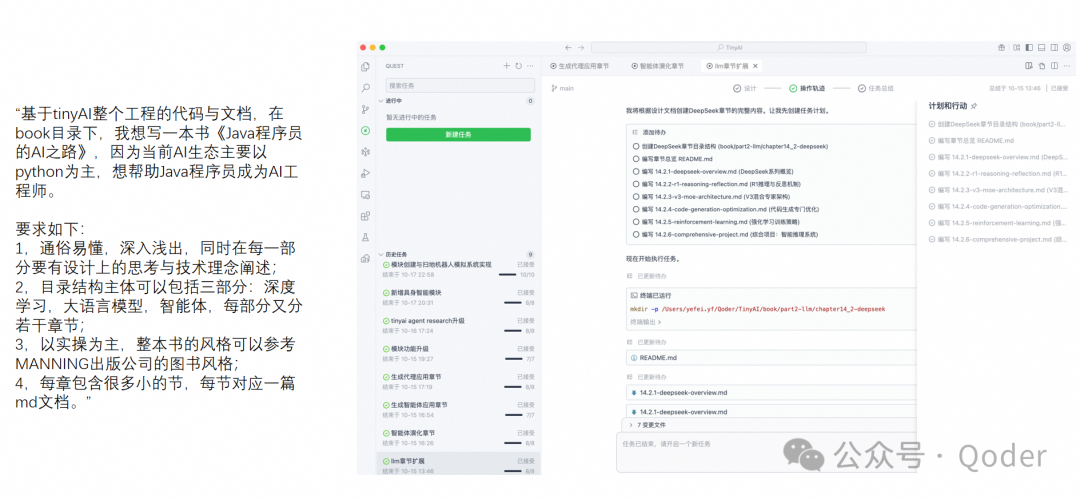Go back with the left arrow
Screen dimensions: 1080x499
click(x=568, y=48)
